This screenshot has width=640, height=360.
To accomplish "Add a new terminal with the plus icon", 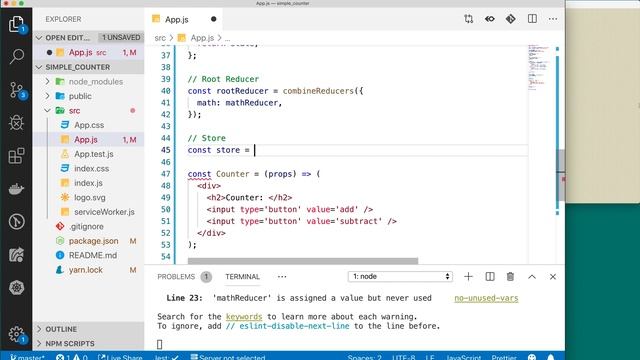I will pos(468,276).
